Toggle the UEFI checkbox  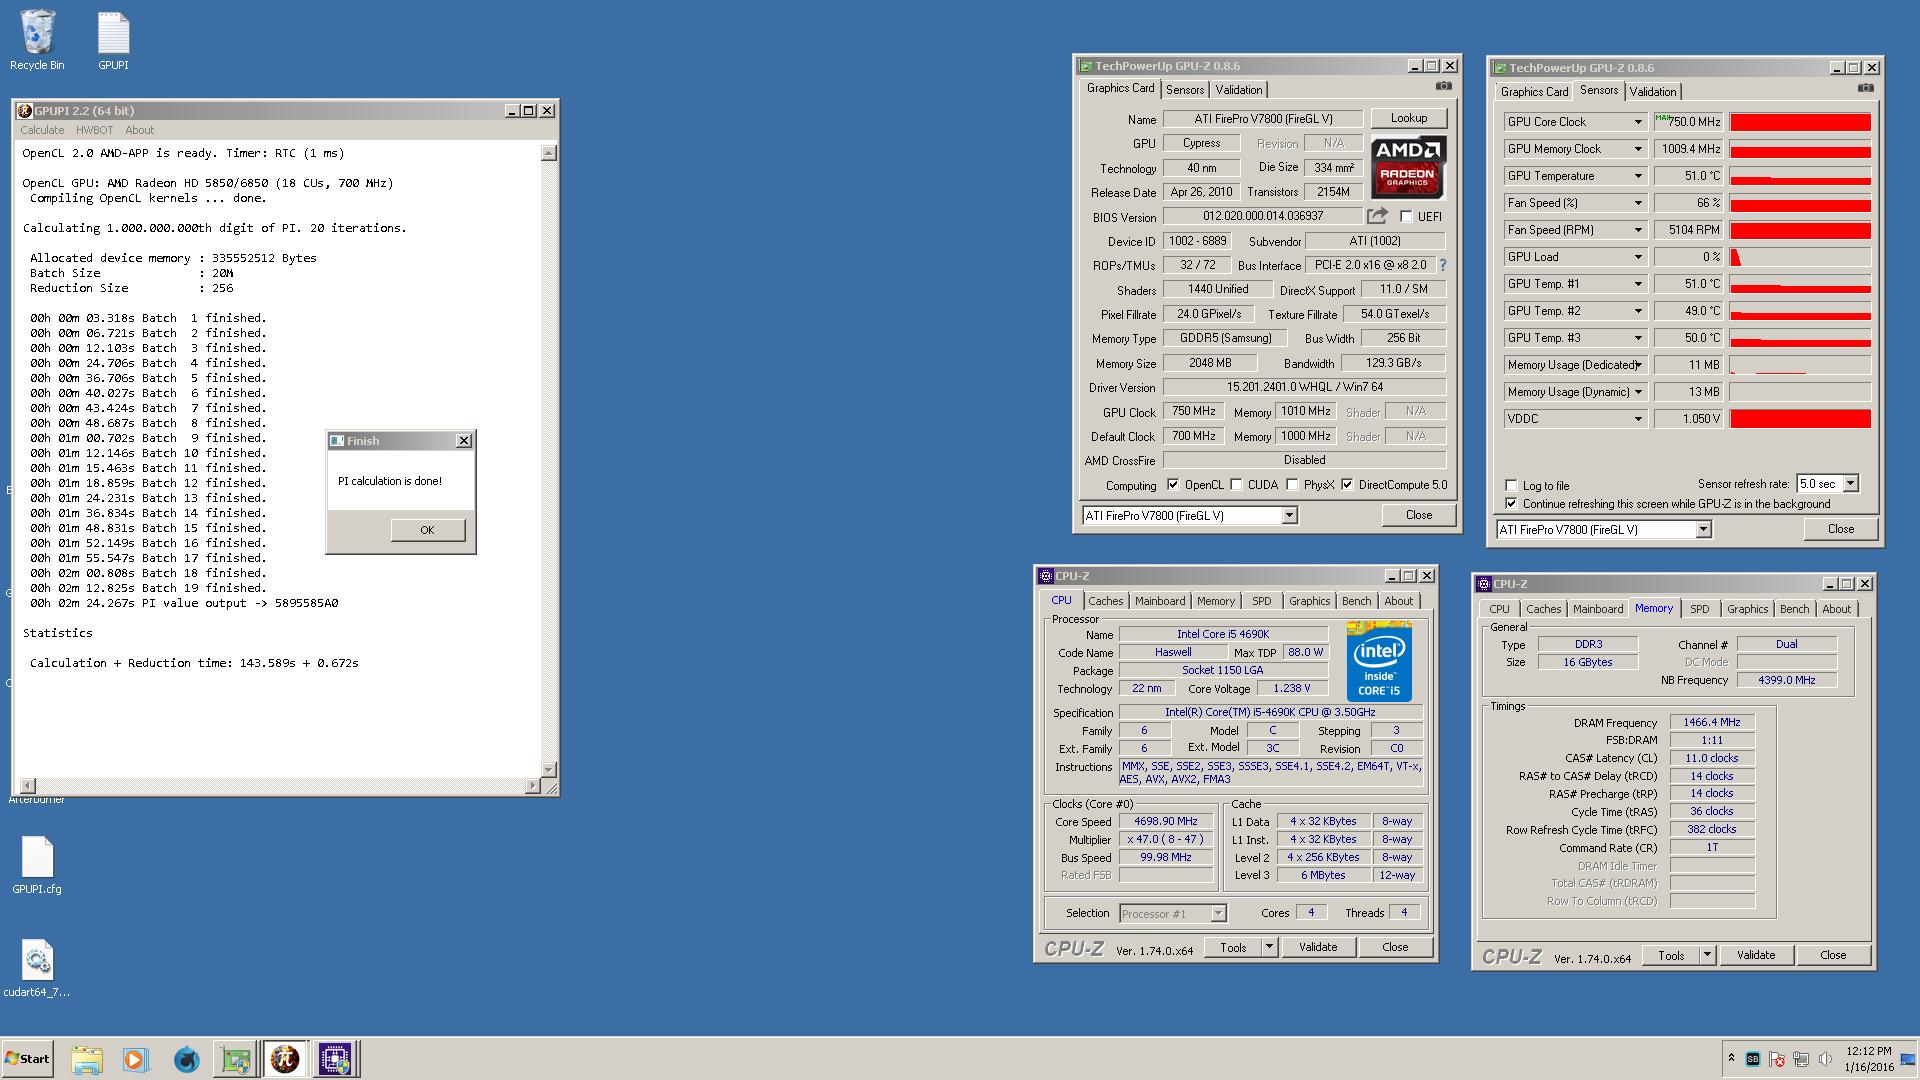click(1406, 216)
